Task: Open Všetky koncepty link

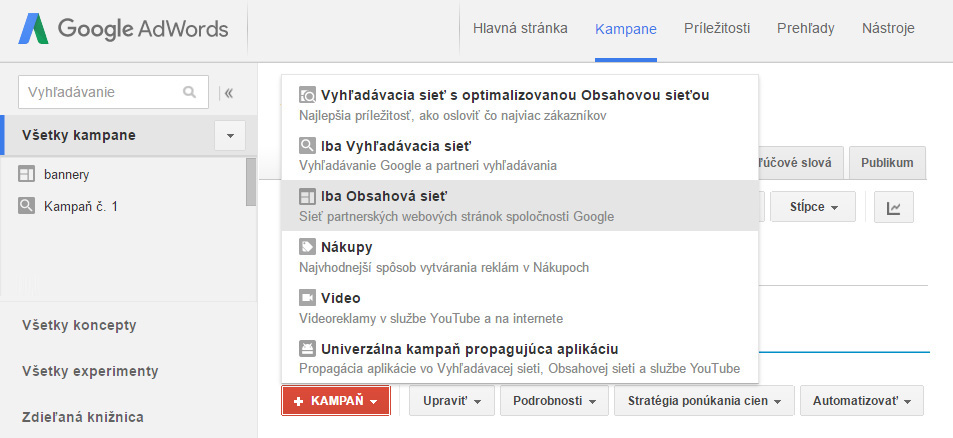Action: [79, 325]
